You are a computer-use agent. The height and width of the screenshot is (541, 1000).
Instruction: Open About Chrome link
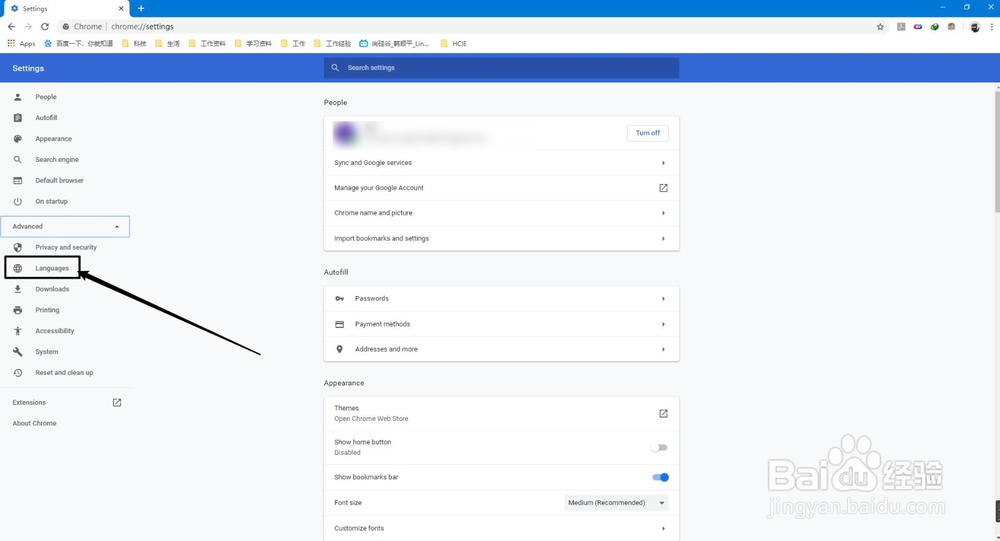[x=34, y=423]
